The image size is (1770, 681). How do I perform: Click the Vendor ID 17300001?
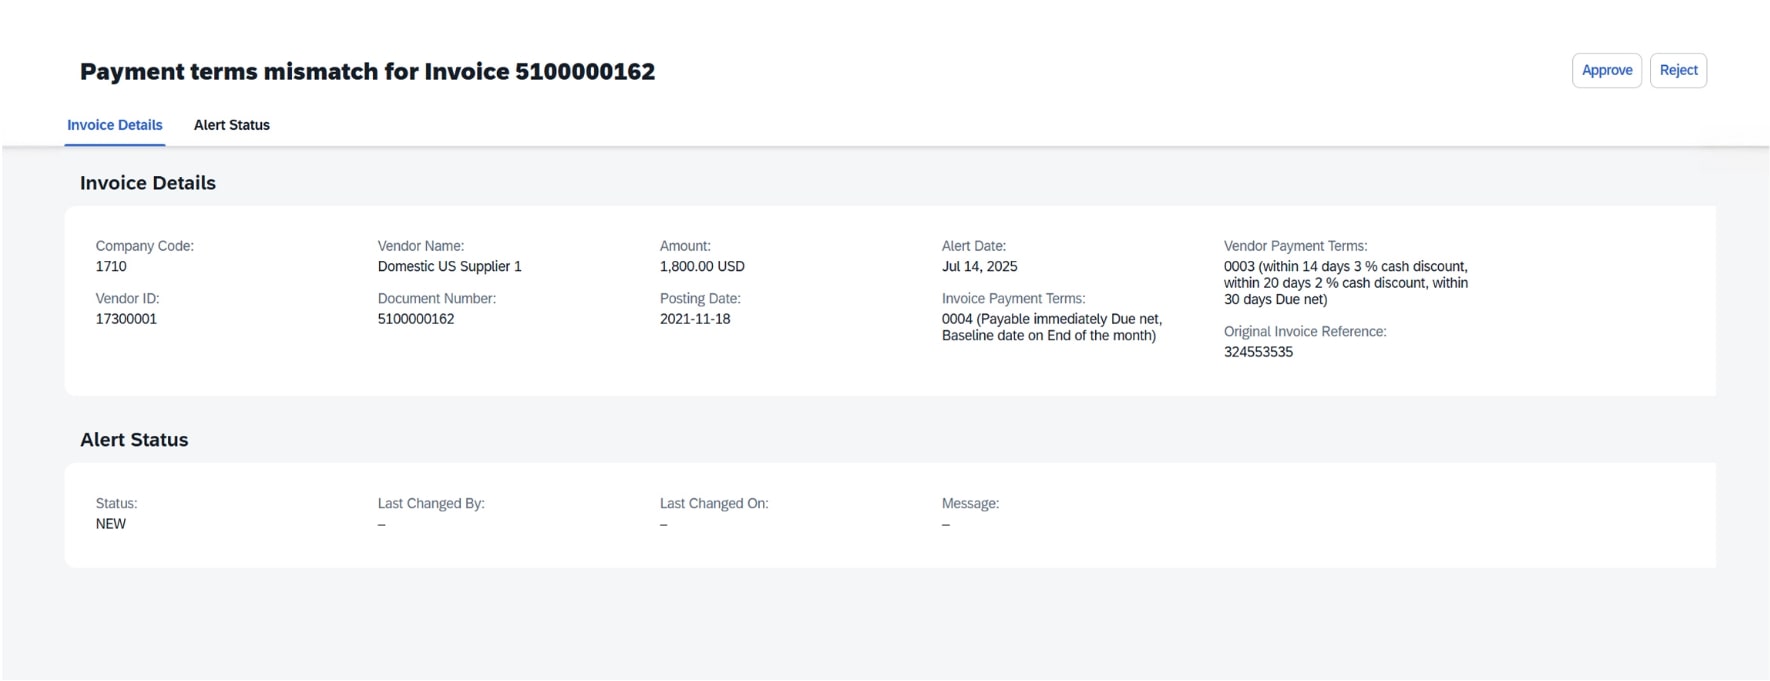pos(125,318)
